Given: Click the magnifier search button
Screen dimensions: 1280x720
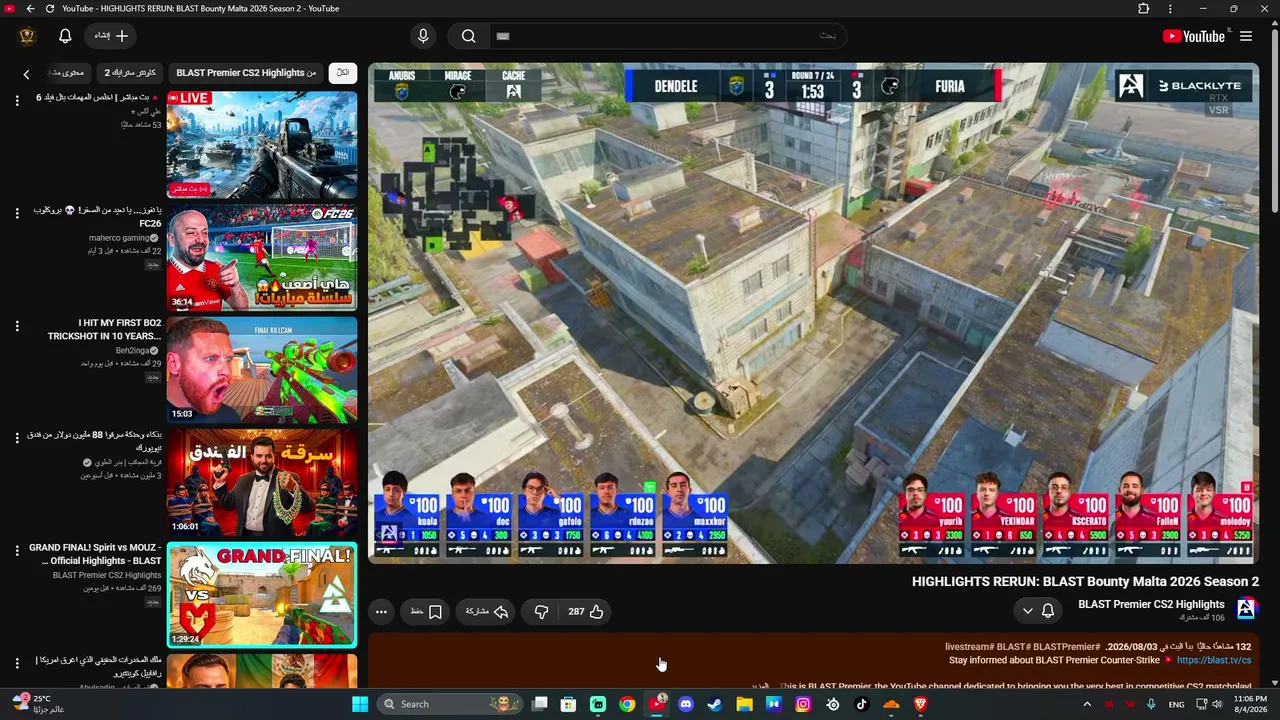Looking at the screenshot, I should click(468, 36).
